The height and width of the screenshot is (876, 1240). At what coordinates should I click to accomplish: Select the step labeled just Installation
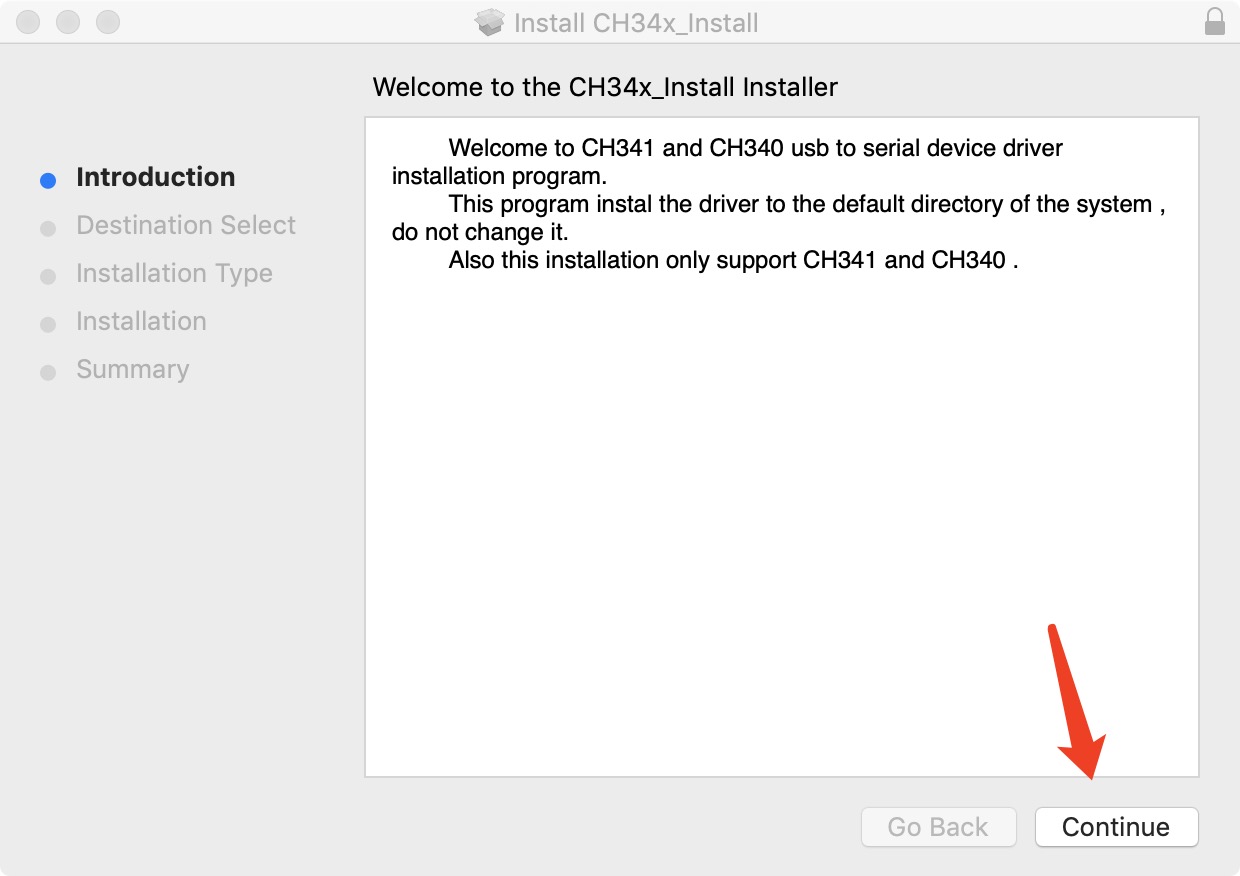coord(141,321)
